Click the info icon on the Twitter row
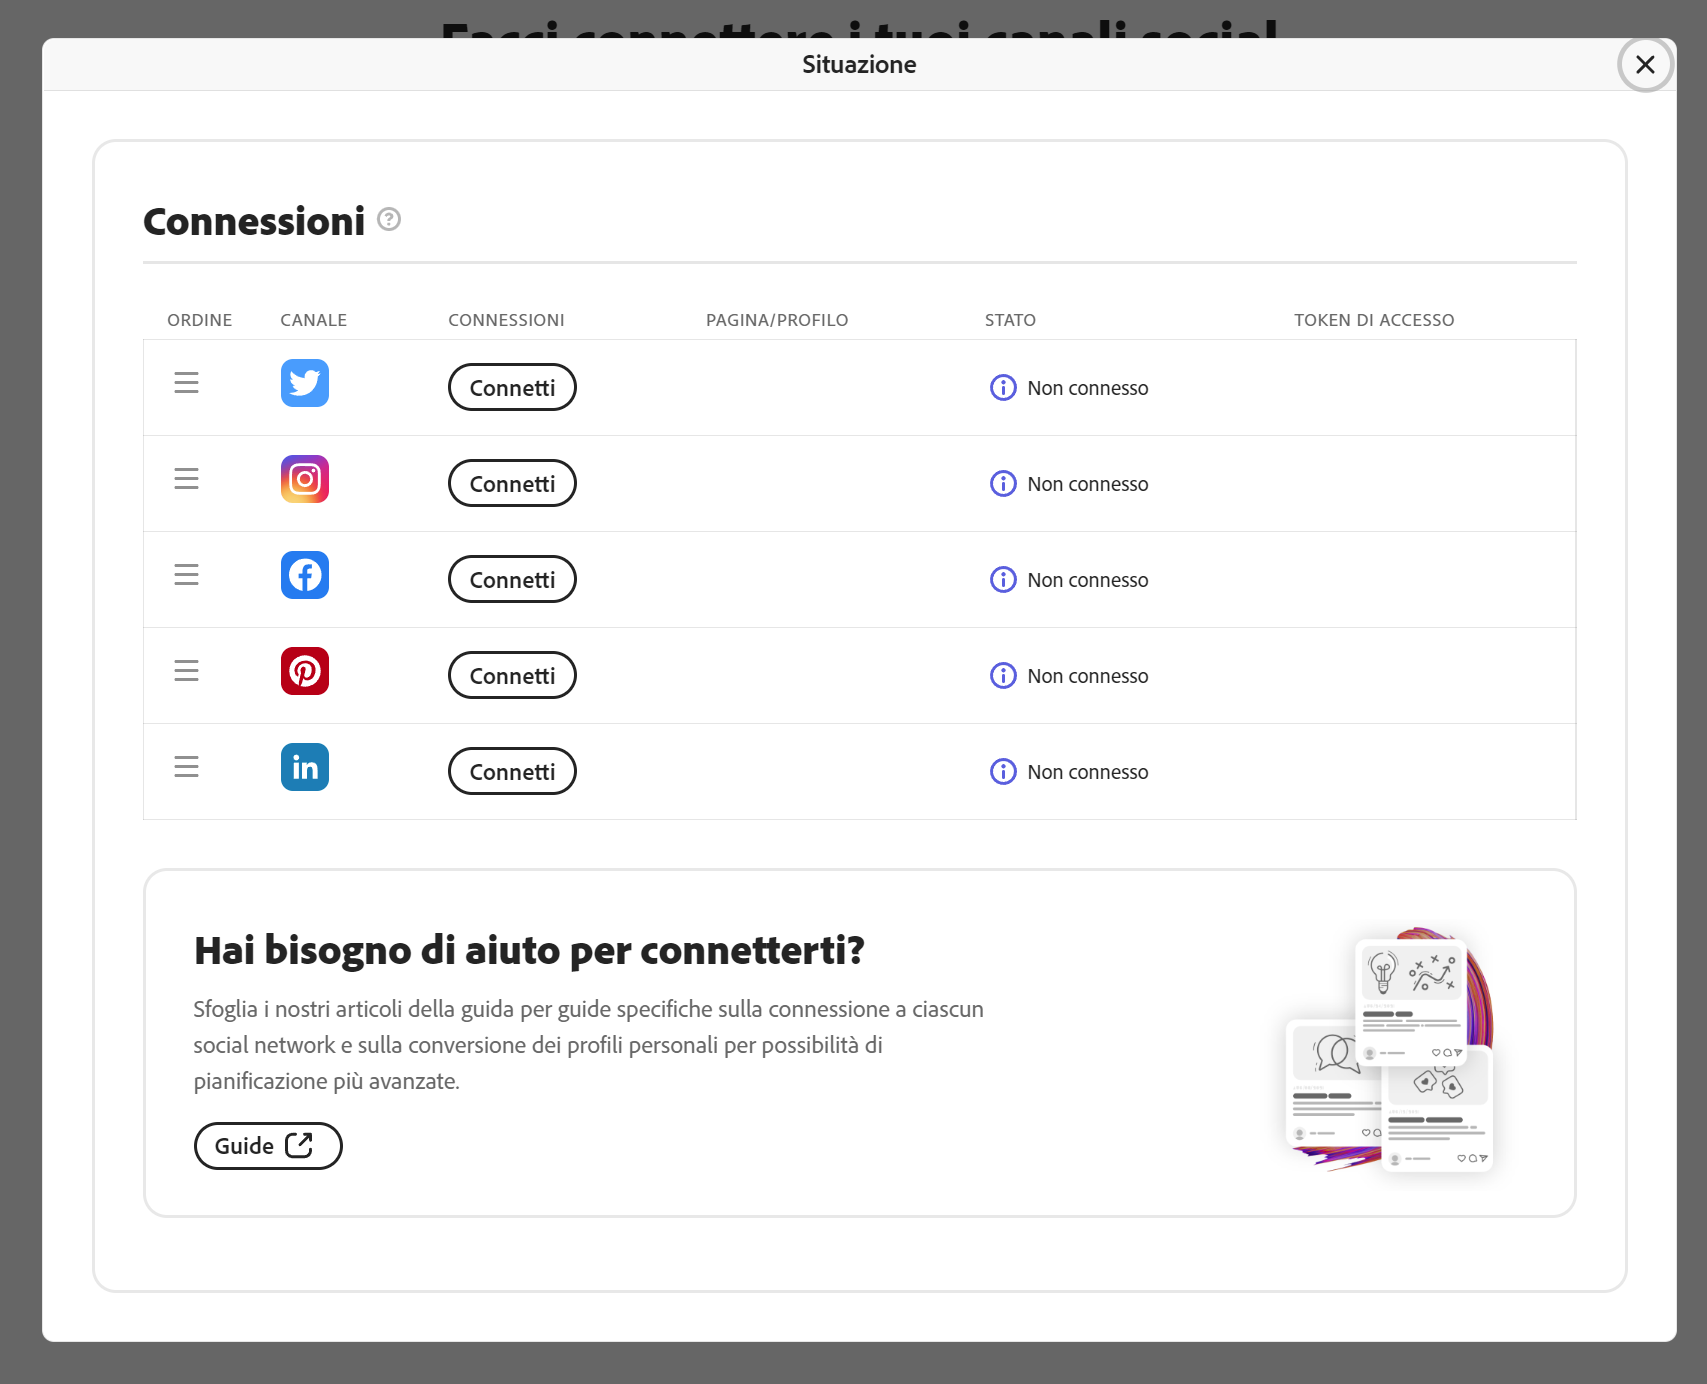 pos(1002,388)
